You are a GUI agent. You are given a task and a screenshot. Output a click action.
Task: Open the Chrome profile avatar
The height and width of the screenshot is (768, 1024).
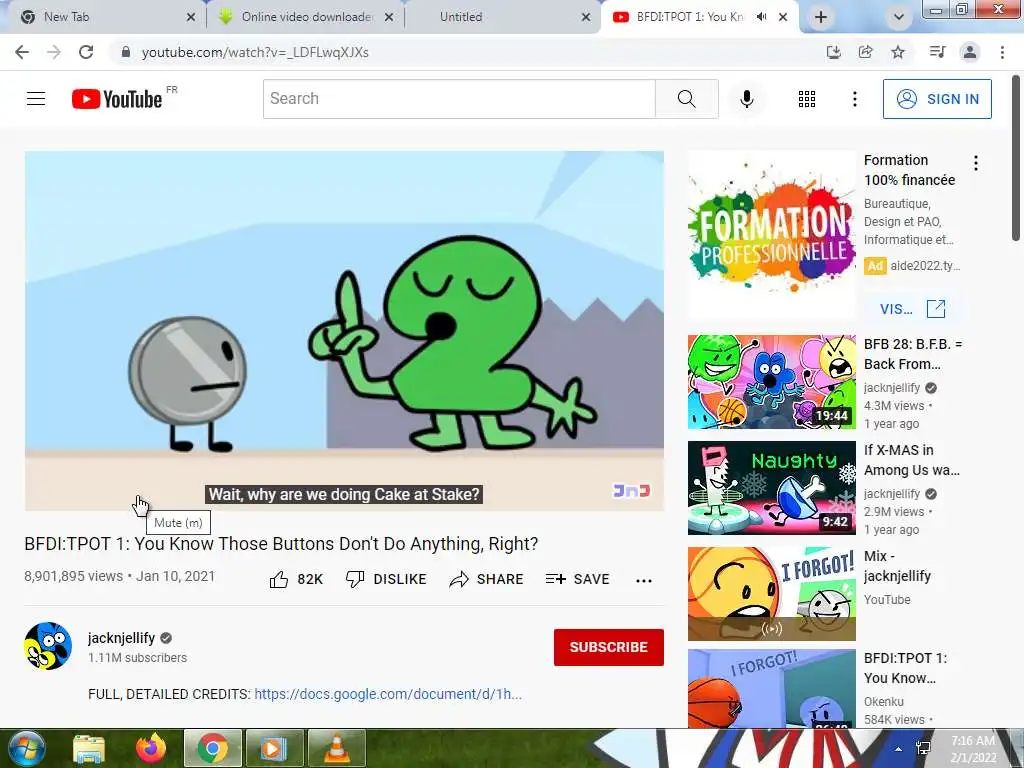(970, 52)
